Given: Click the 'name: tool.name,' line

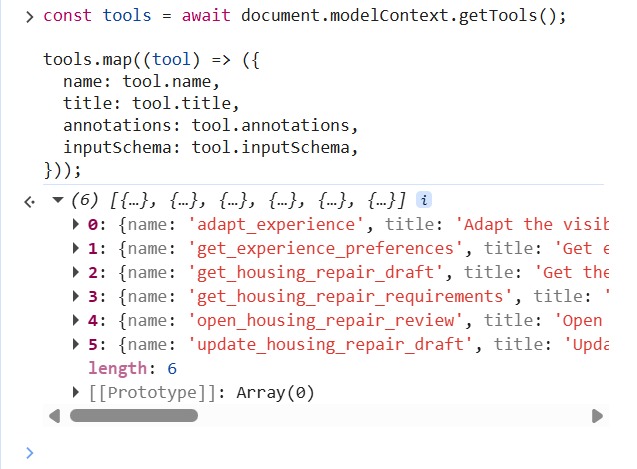Looking at the screenshot, I should (x=141, y=81).
